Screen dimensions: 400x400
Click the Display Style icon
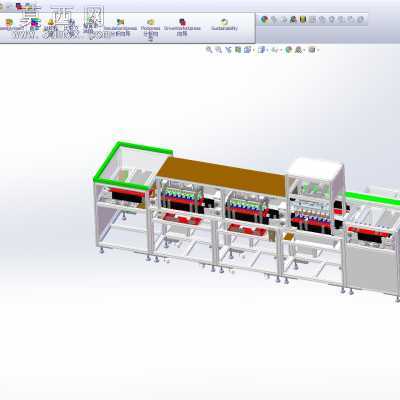pyautogui.click(x=262, y=50)
